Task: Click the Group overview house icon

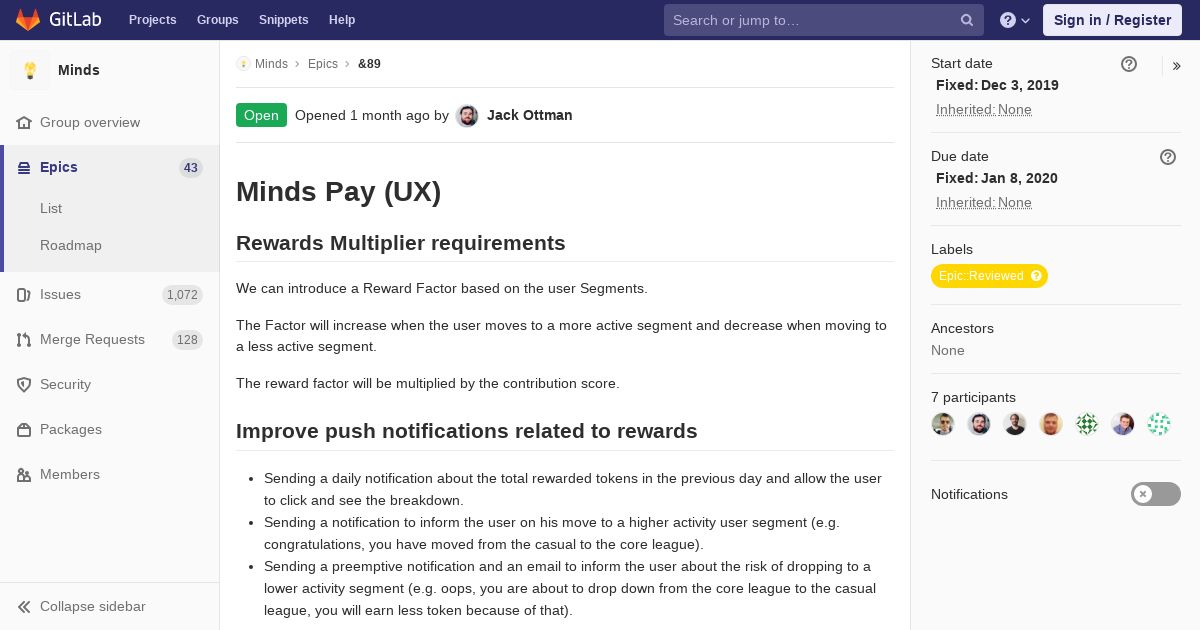Action: (24, 123)
